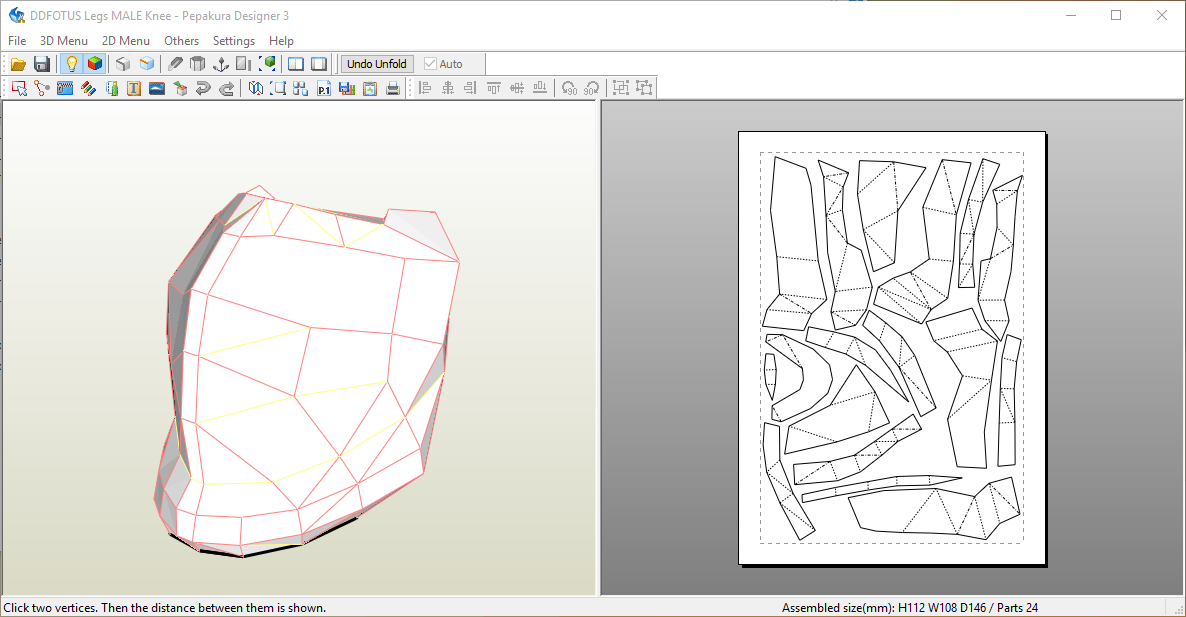This screenshot has height=617, width=1186.
Task: Select the blue zipper flaps tool
Action: click(x=65, y=88)
